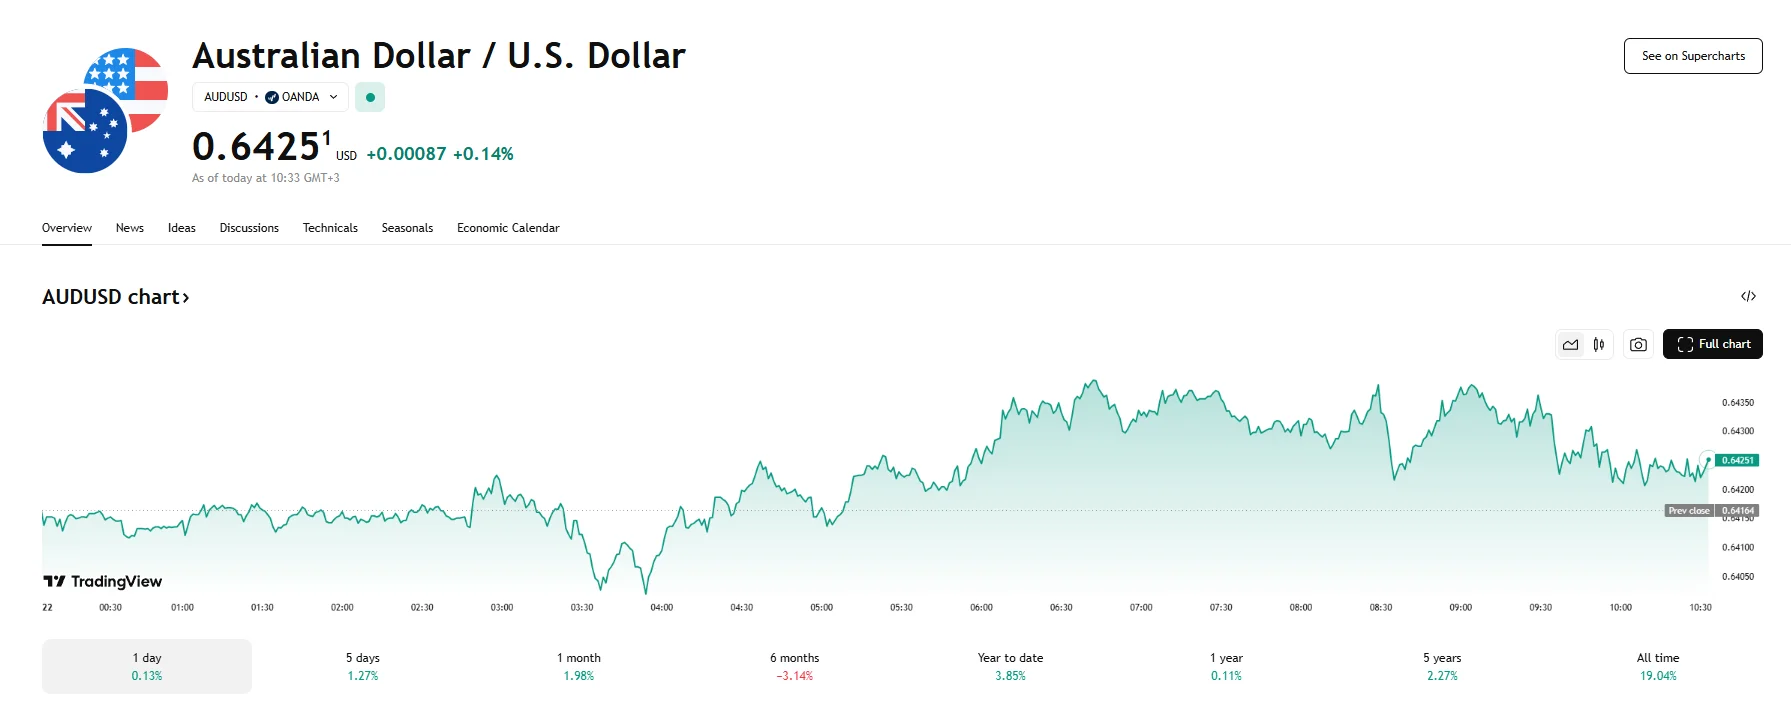The image size is (1791, 705).
Task: Choose the All time range
Action: pyautogui.click(x=1657, y=666)
